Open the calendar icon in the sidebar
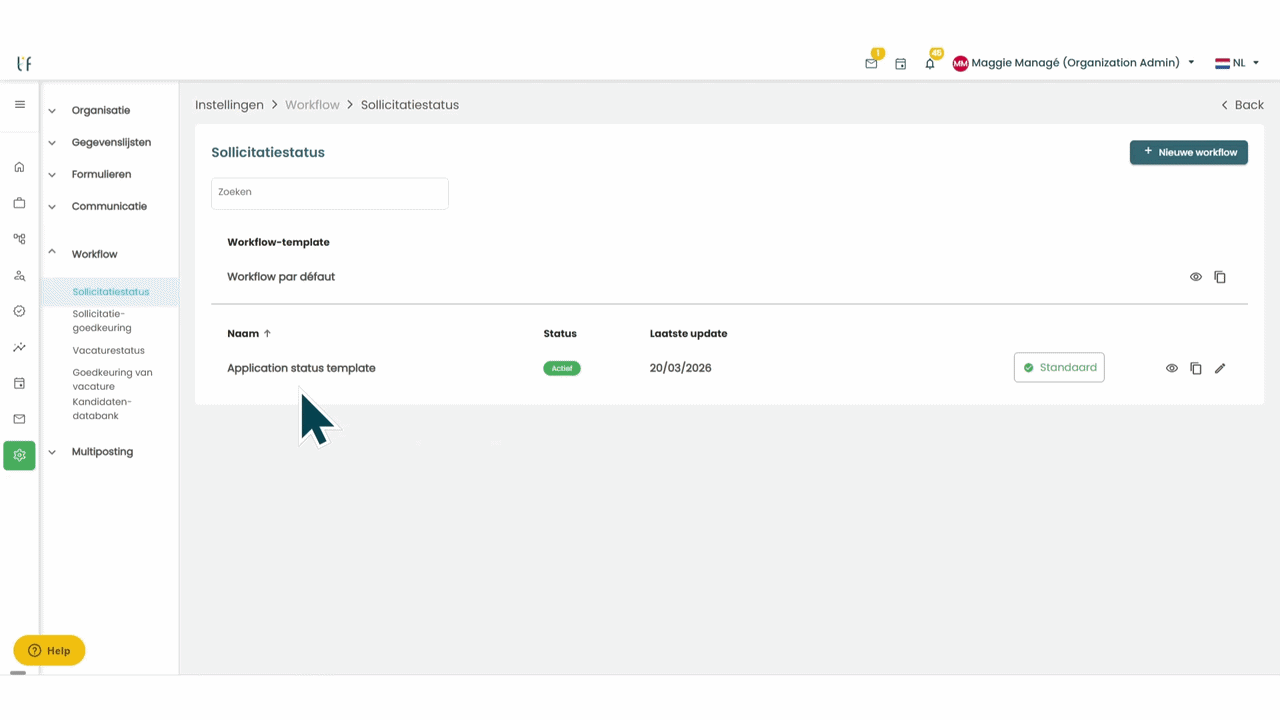1280x720 pixels. tap(19, 383)
